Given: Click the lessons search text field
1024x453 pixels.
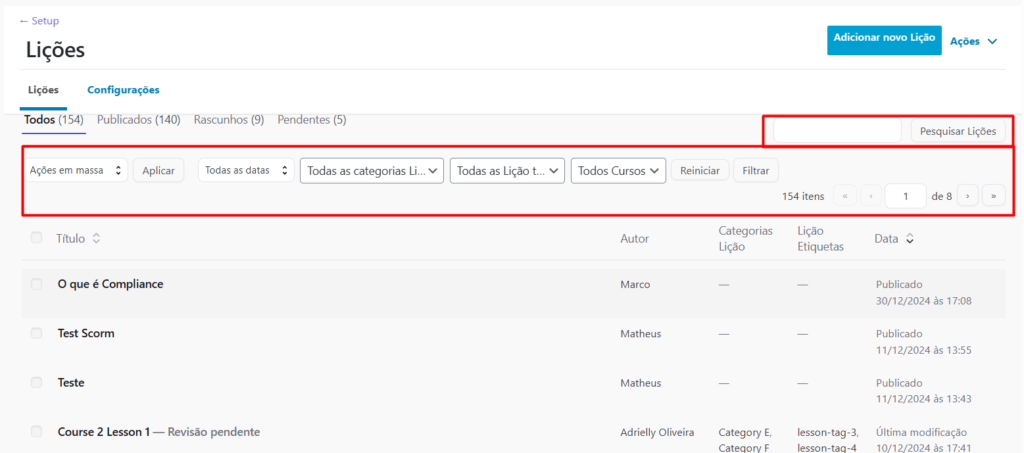Looking at the screenshot, I should [837, 131].
